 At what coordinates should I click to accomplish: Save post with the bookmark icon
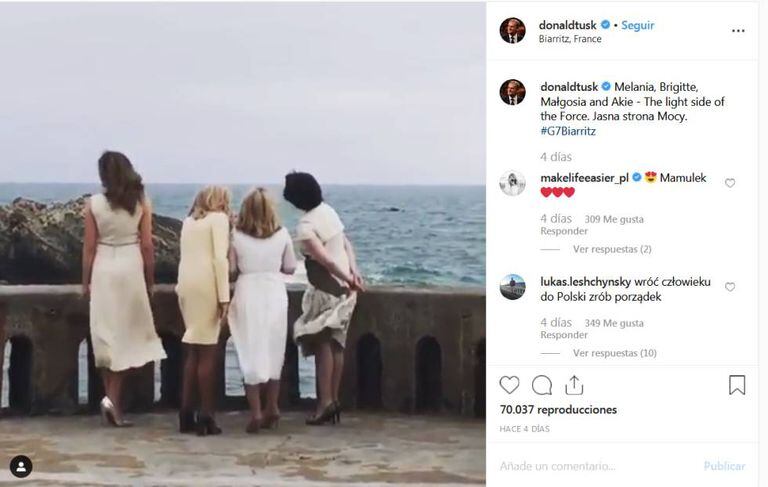tap(736, 385)
